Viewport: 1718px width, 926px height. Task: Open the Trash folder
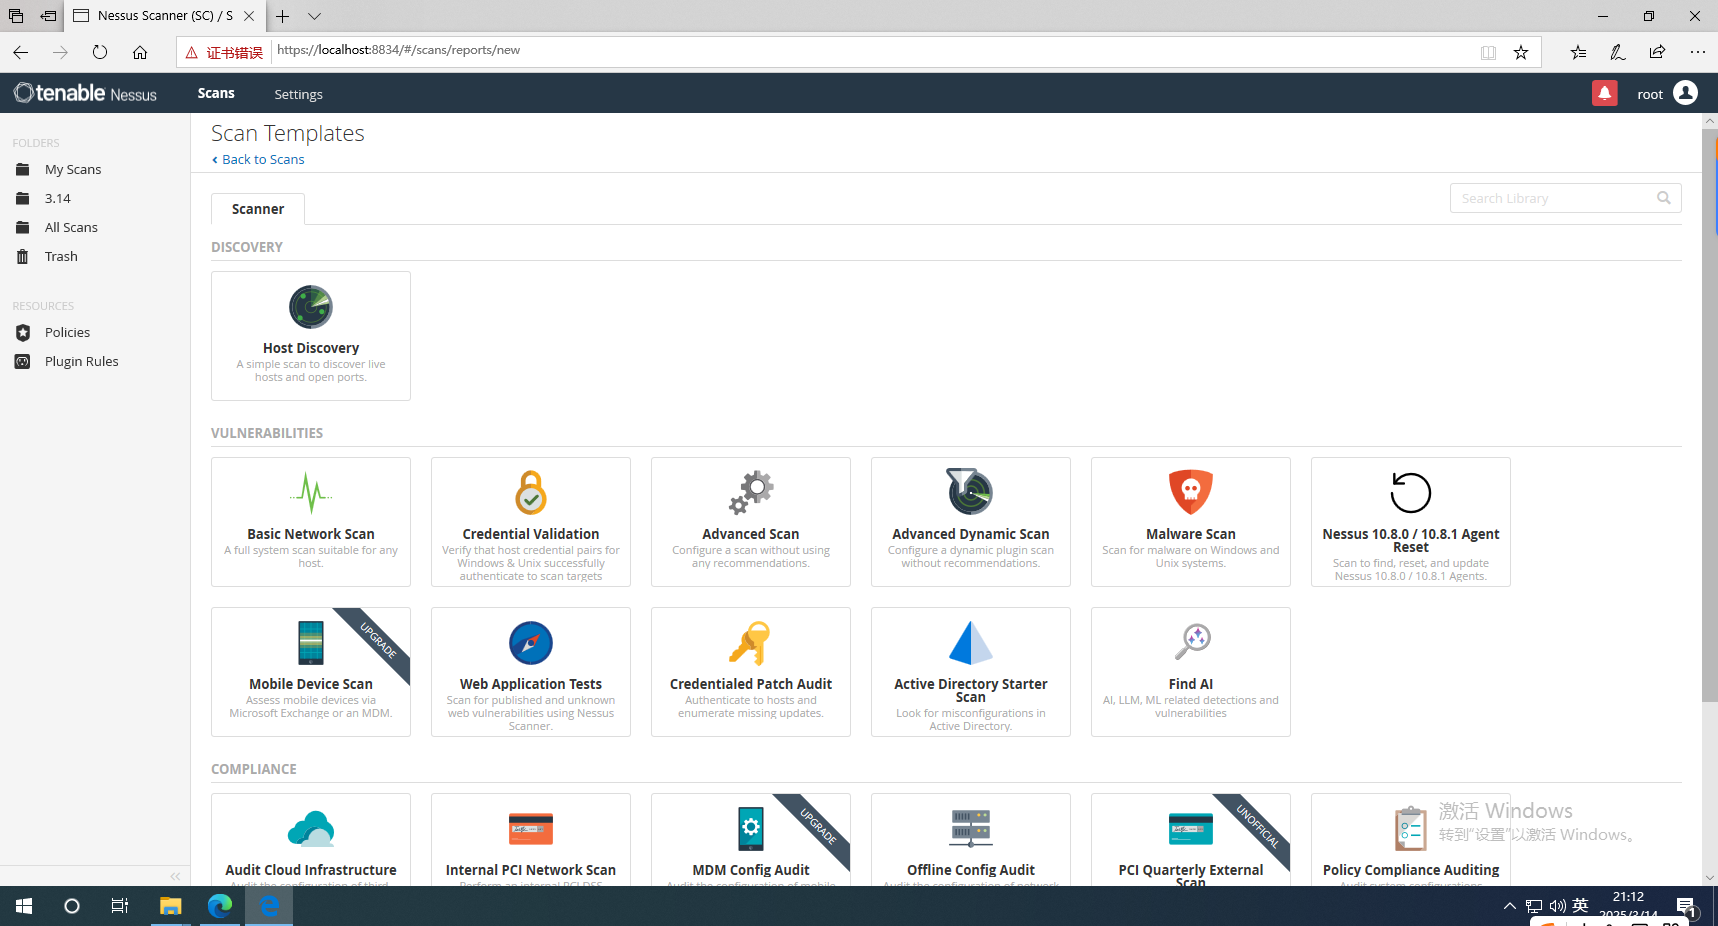point(61,256)
